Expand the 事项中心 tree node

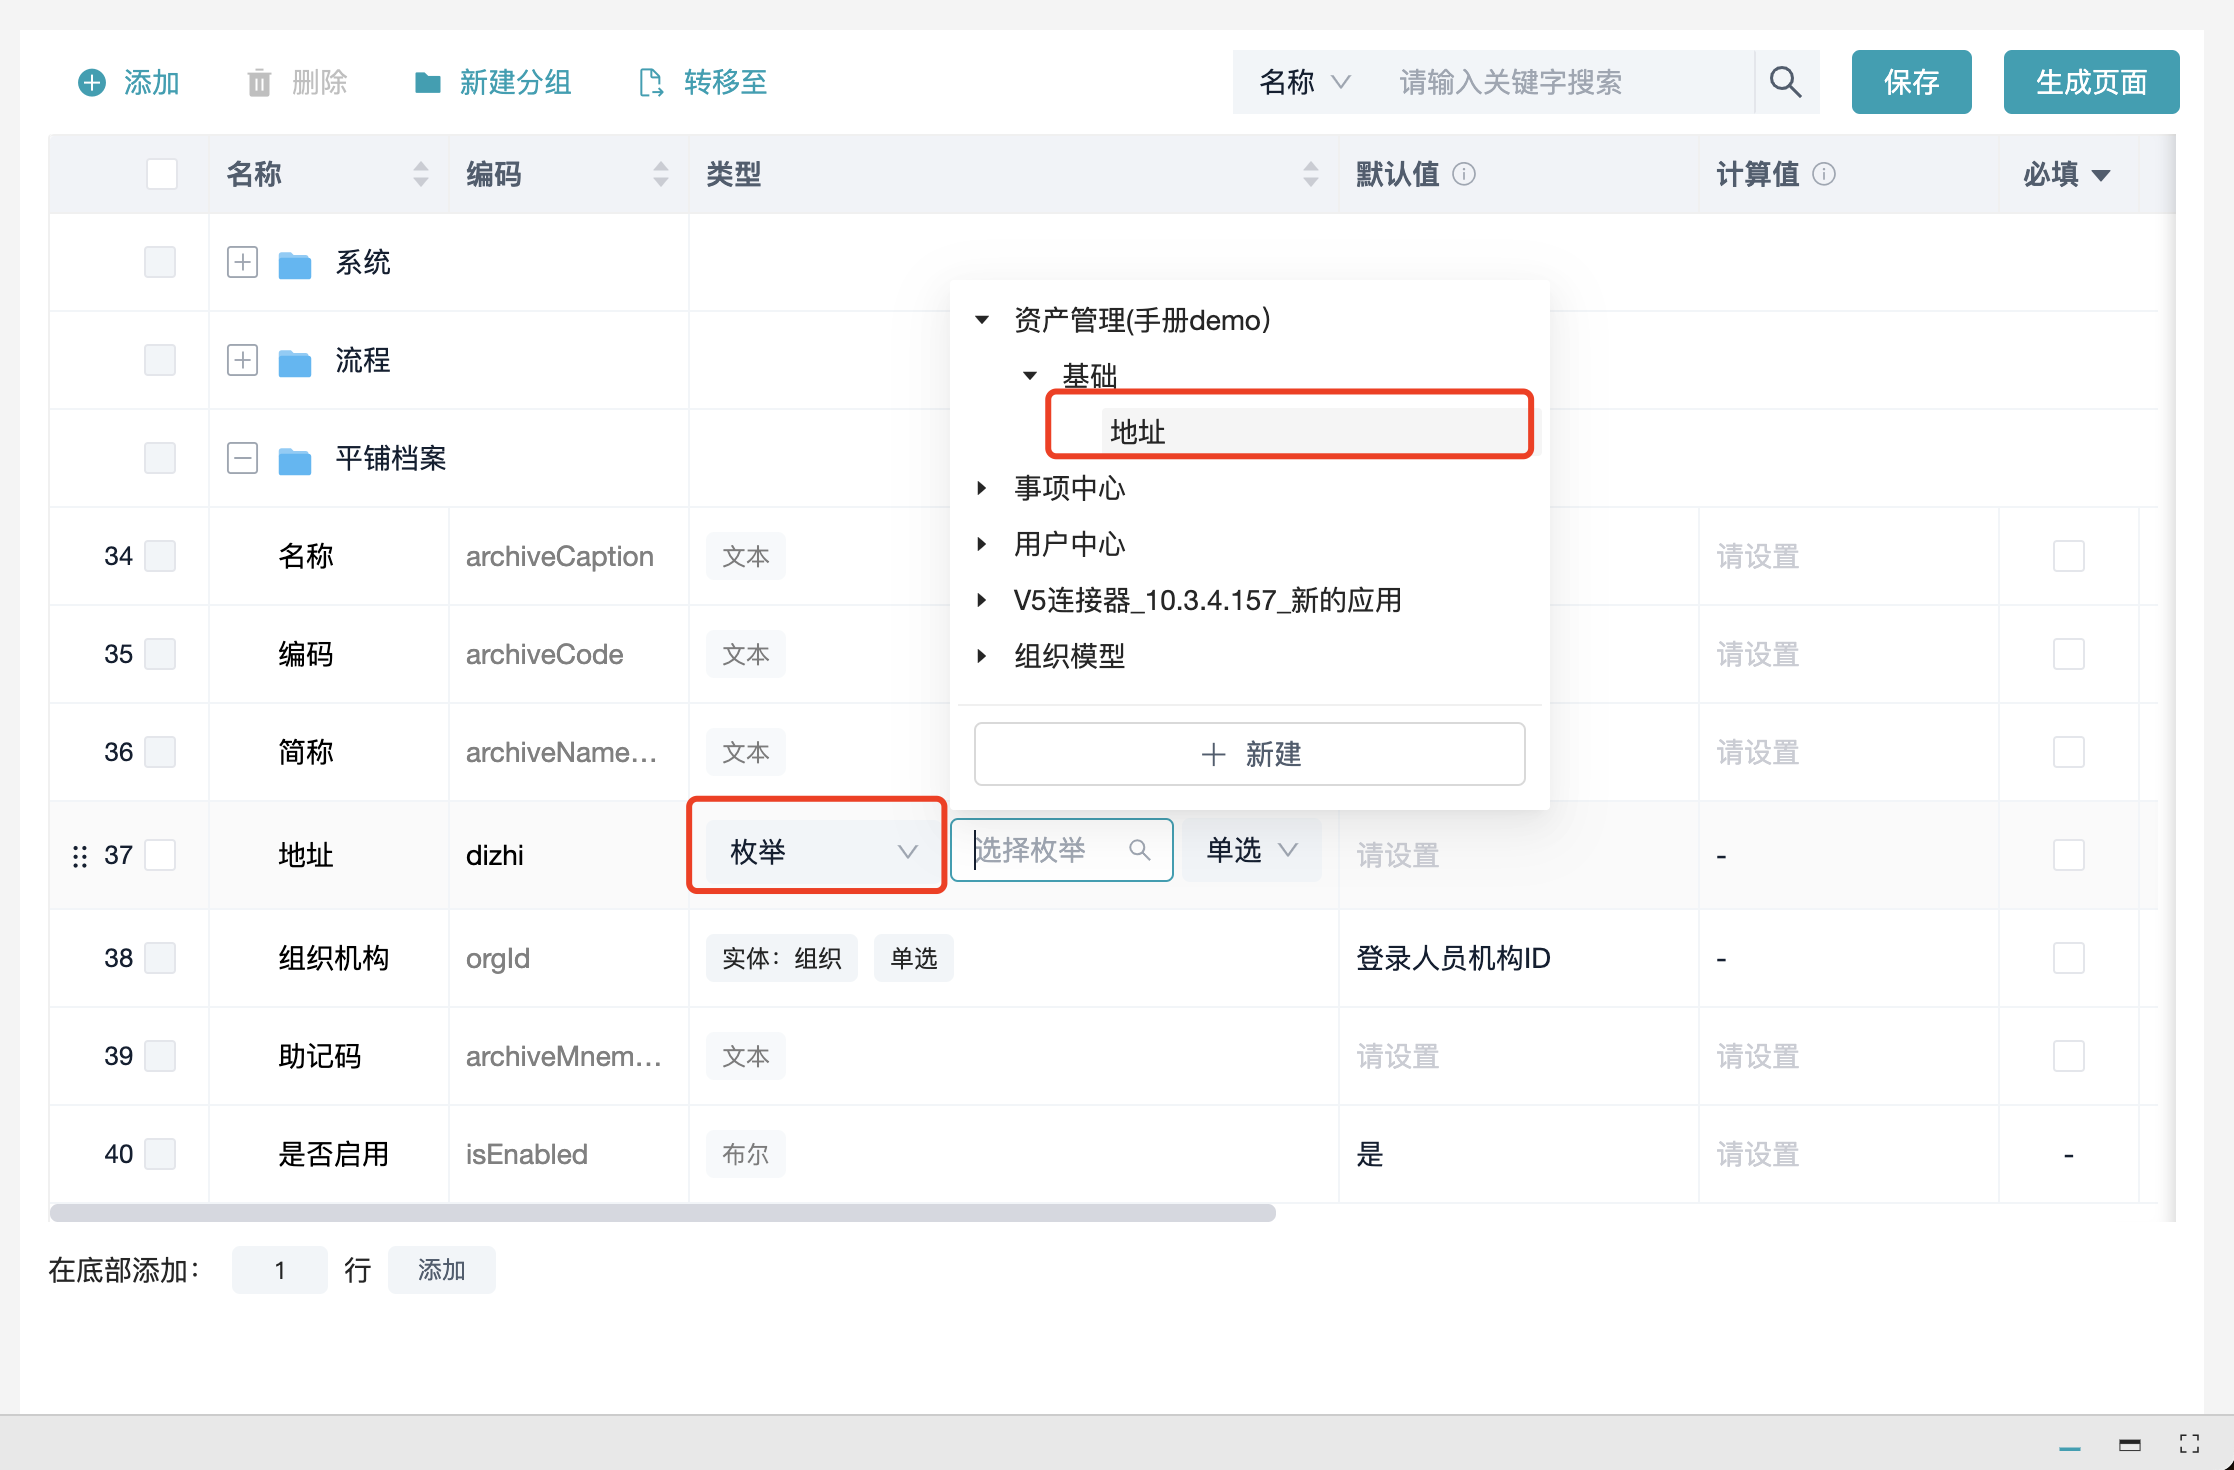click(x=982, y=488)
